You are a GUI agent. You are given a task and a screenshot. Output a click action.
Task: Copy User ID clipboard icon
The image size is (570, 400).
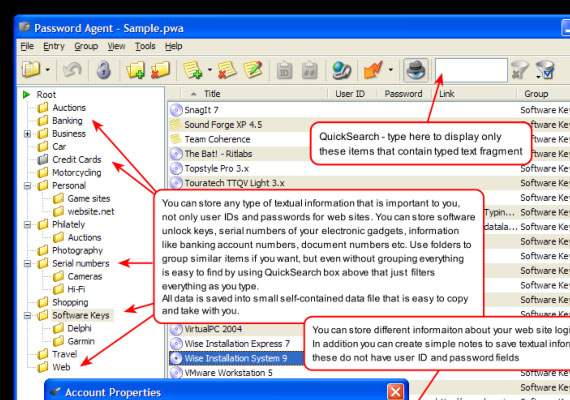285,70
